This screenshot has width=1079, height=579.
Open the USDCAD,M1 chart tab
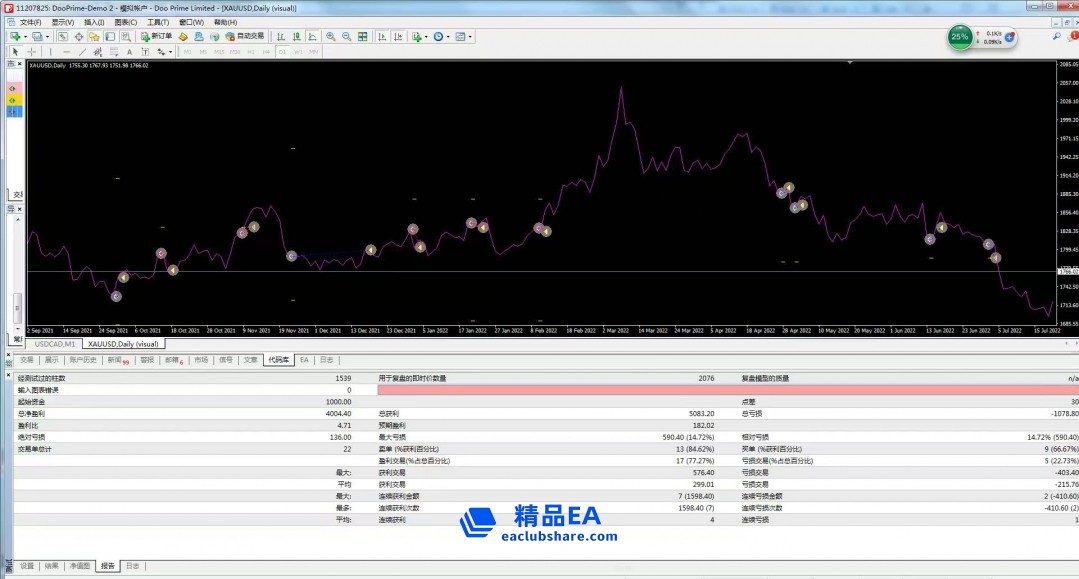(55, 344)
